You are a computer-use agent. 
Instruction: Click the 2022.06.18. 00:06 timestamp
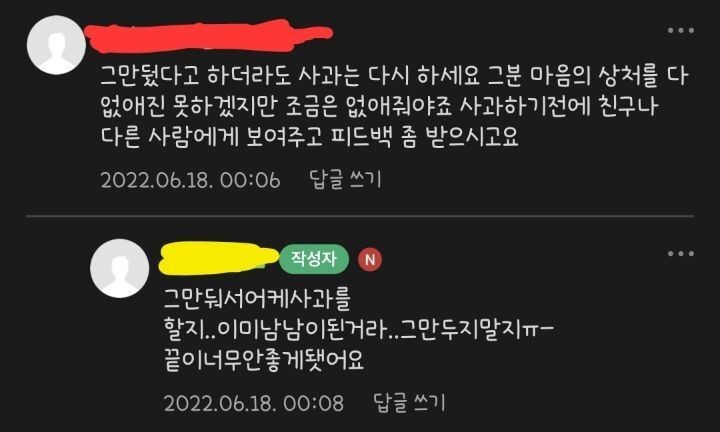tap(190, 180)
